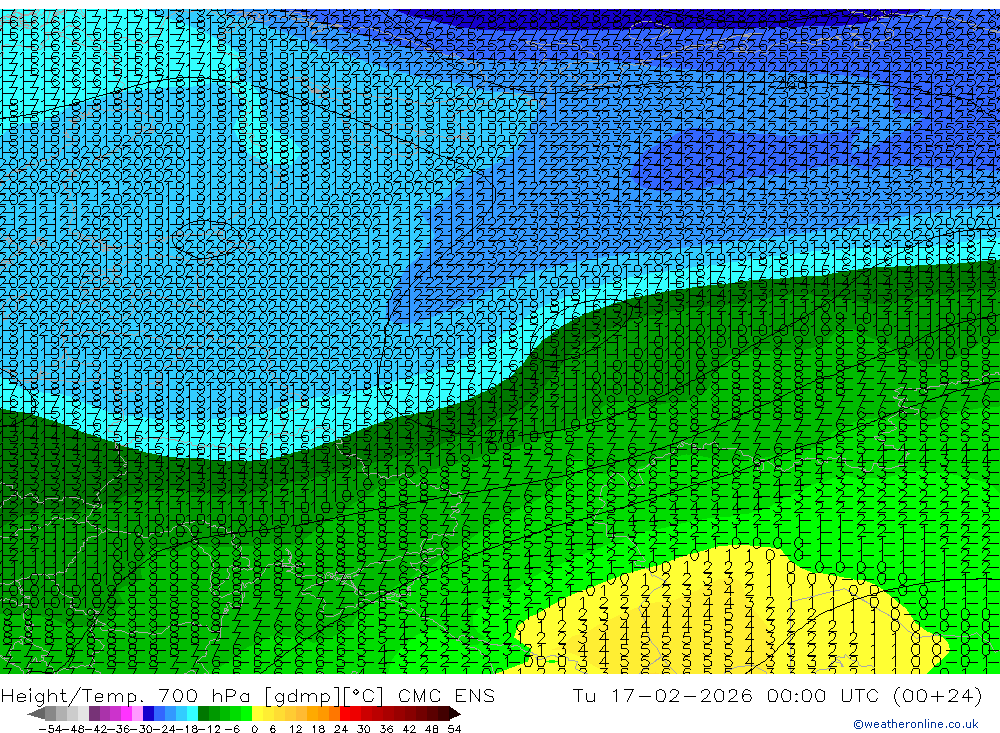The image size is (1000, 733).
Task: Click the '30' legend scale value
Action: point(364,729)
